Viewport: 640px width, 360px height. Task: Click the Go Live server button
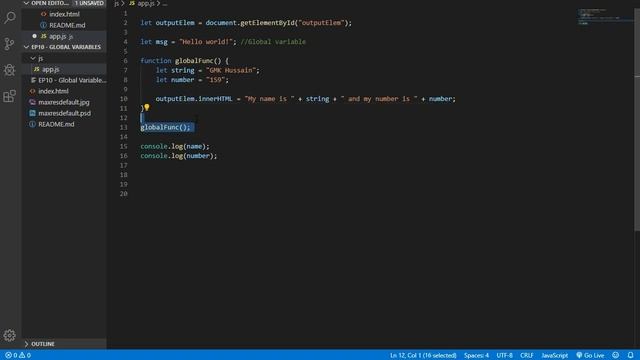coord(590,355)
